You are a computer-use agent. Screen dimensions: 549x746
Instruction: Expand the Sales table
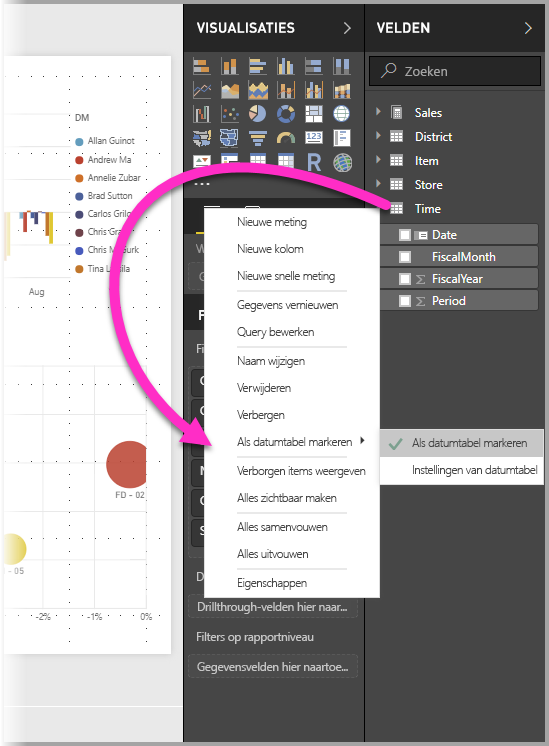pos(378,112)
